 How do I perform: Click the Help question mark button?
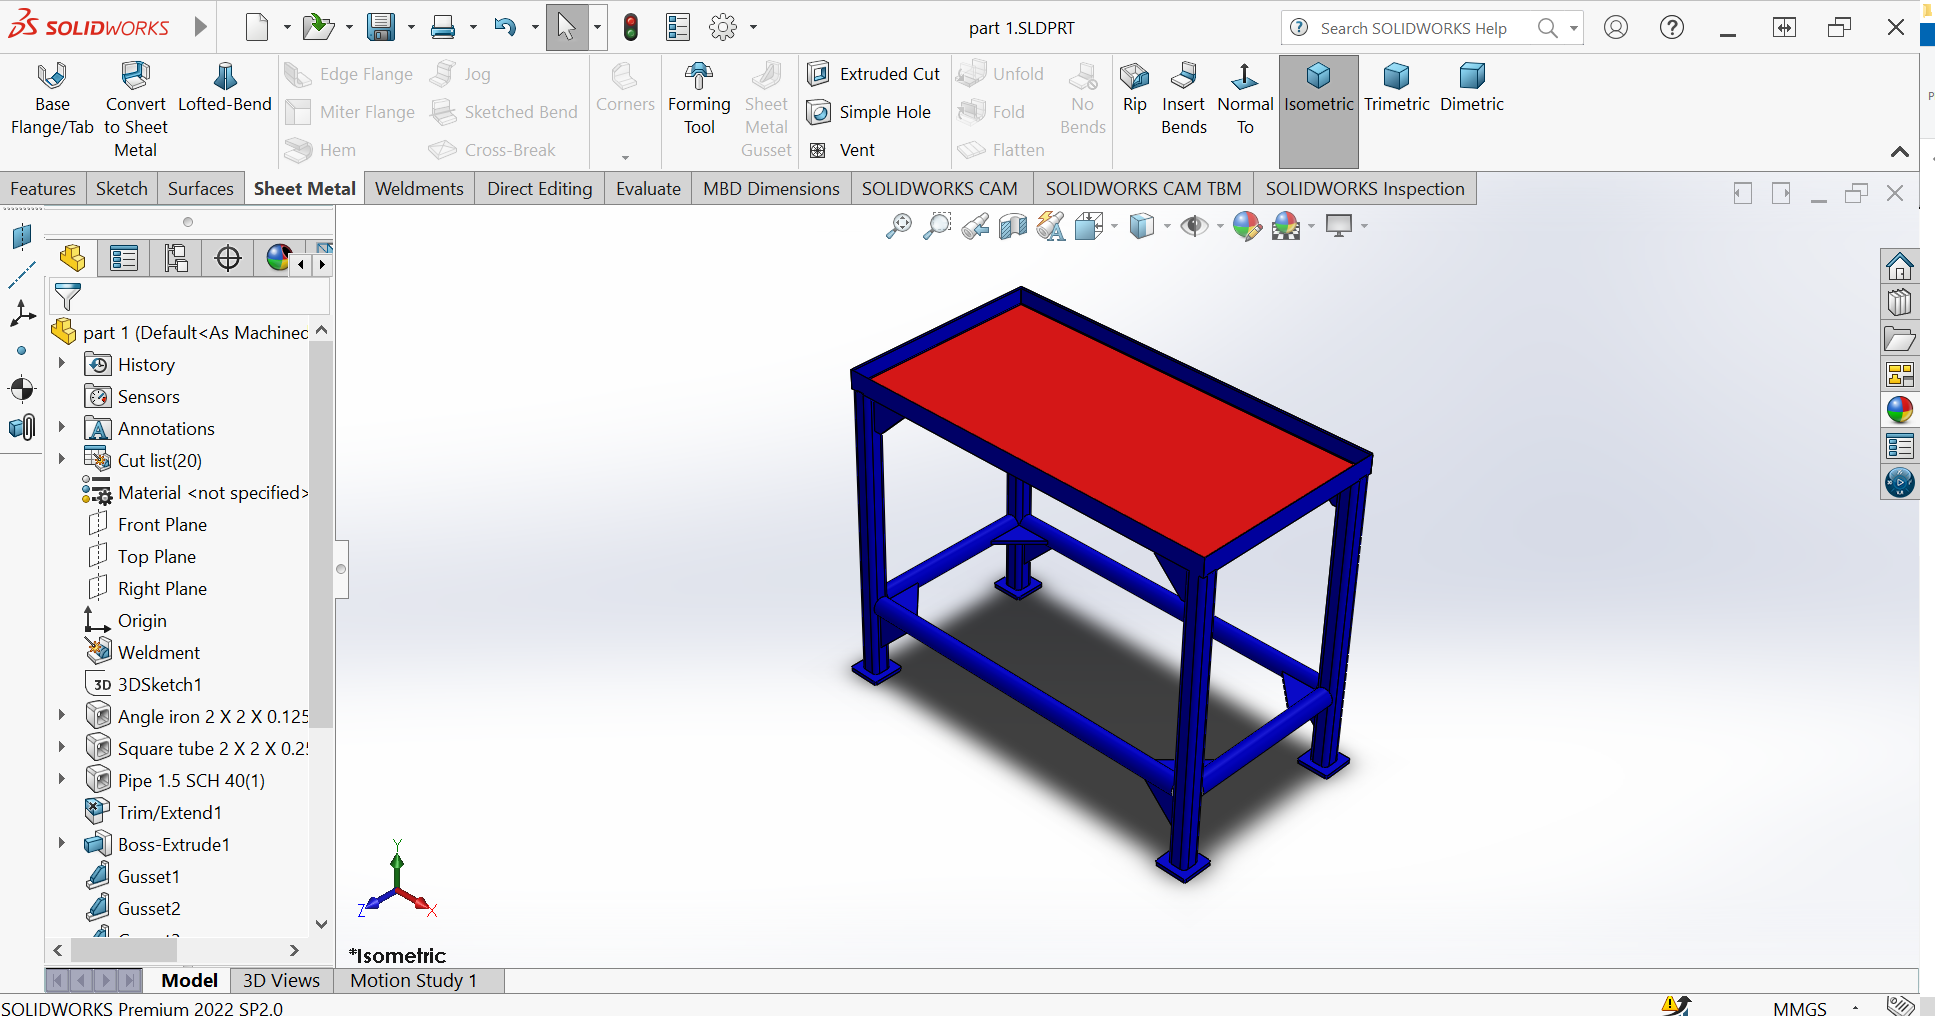(1672, 27)
